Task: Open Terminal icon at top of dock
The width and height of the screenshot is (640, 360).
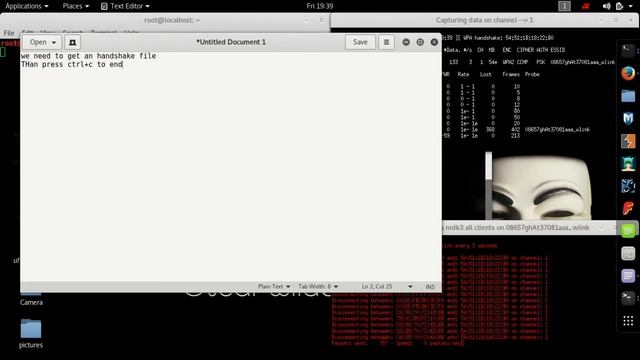Action: (628, 51)
